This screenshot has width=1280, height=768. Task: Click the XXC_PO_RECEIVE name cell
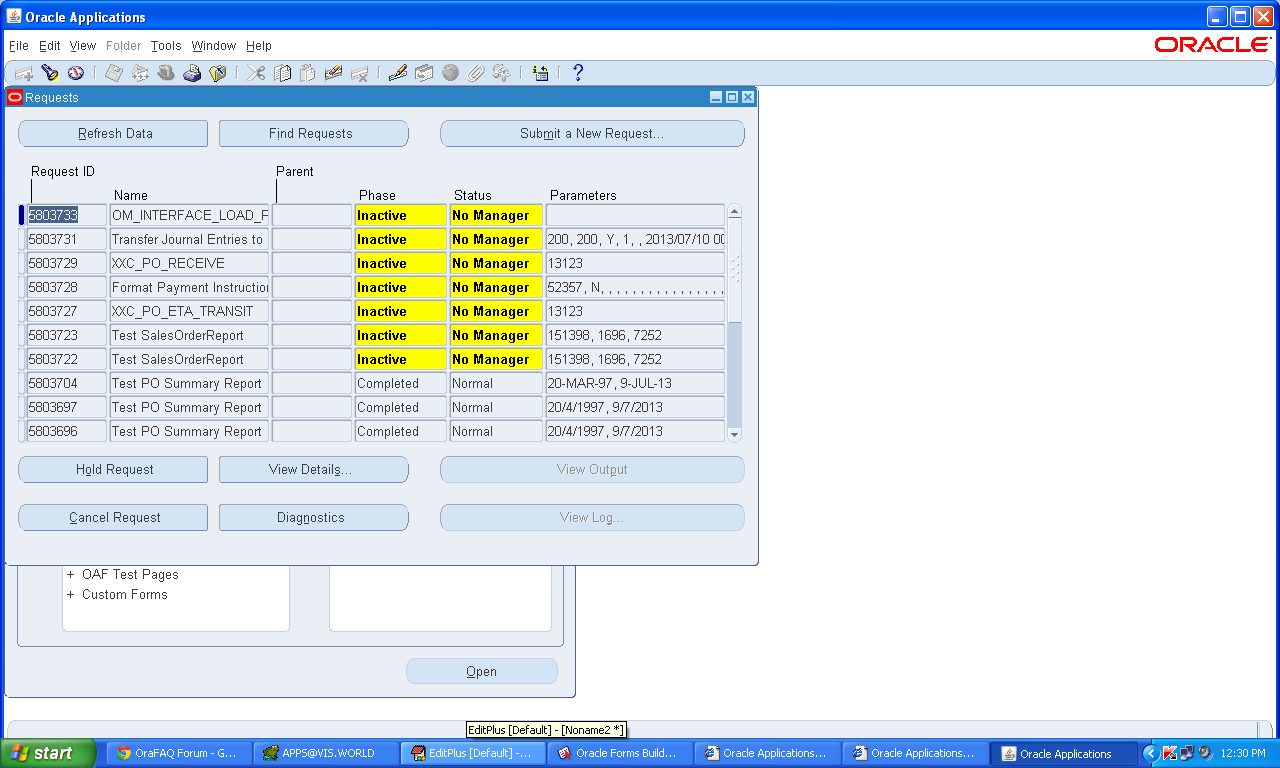pos(189,263)
